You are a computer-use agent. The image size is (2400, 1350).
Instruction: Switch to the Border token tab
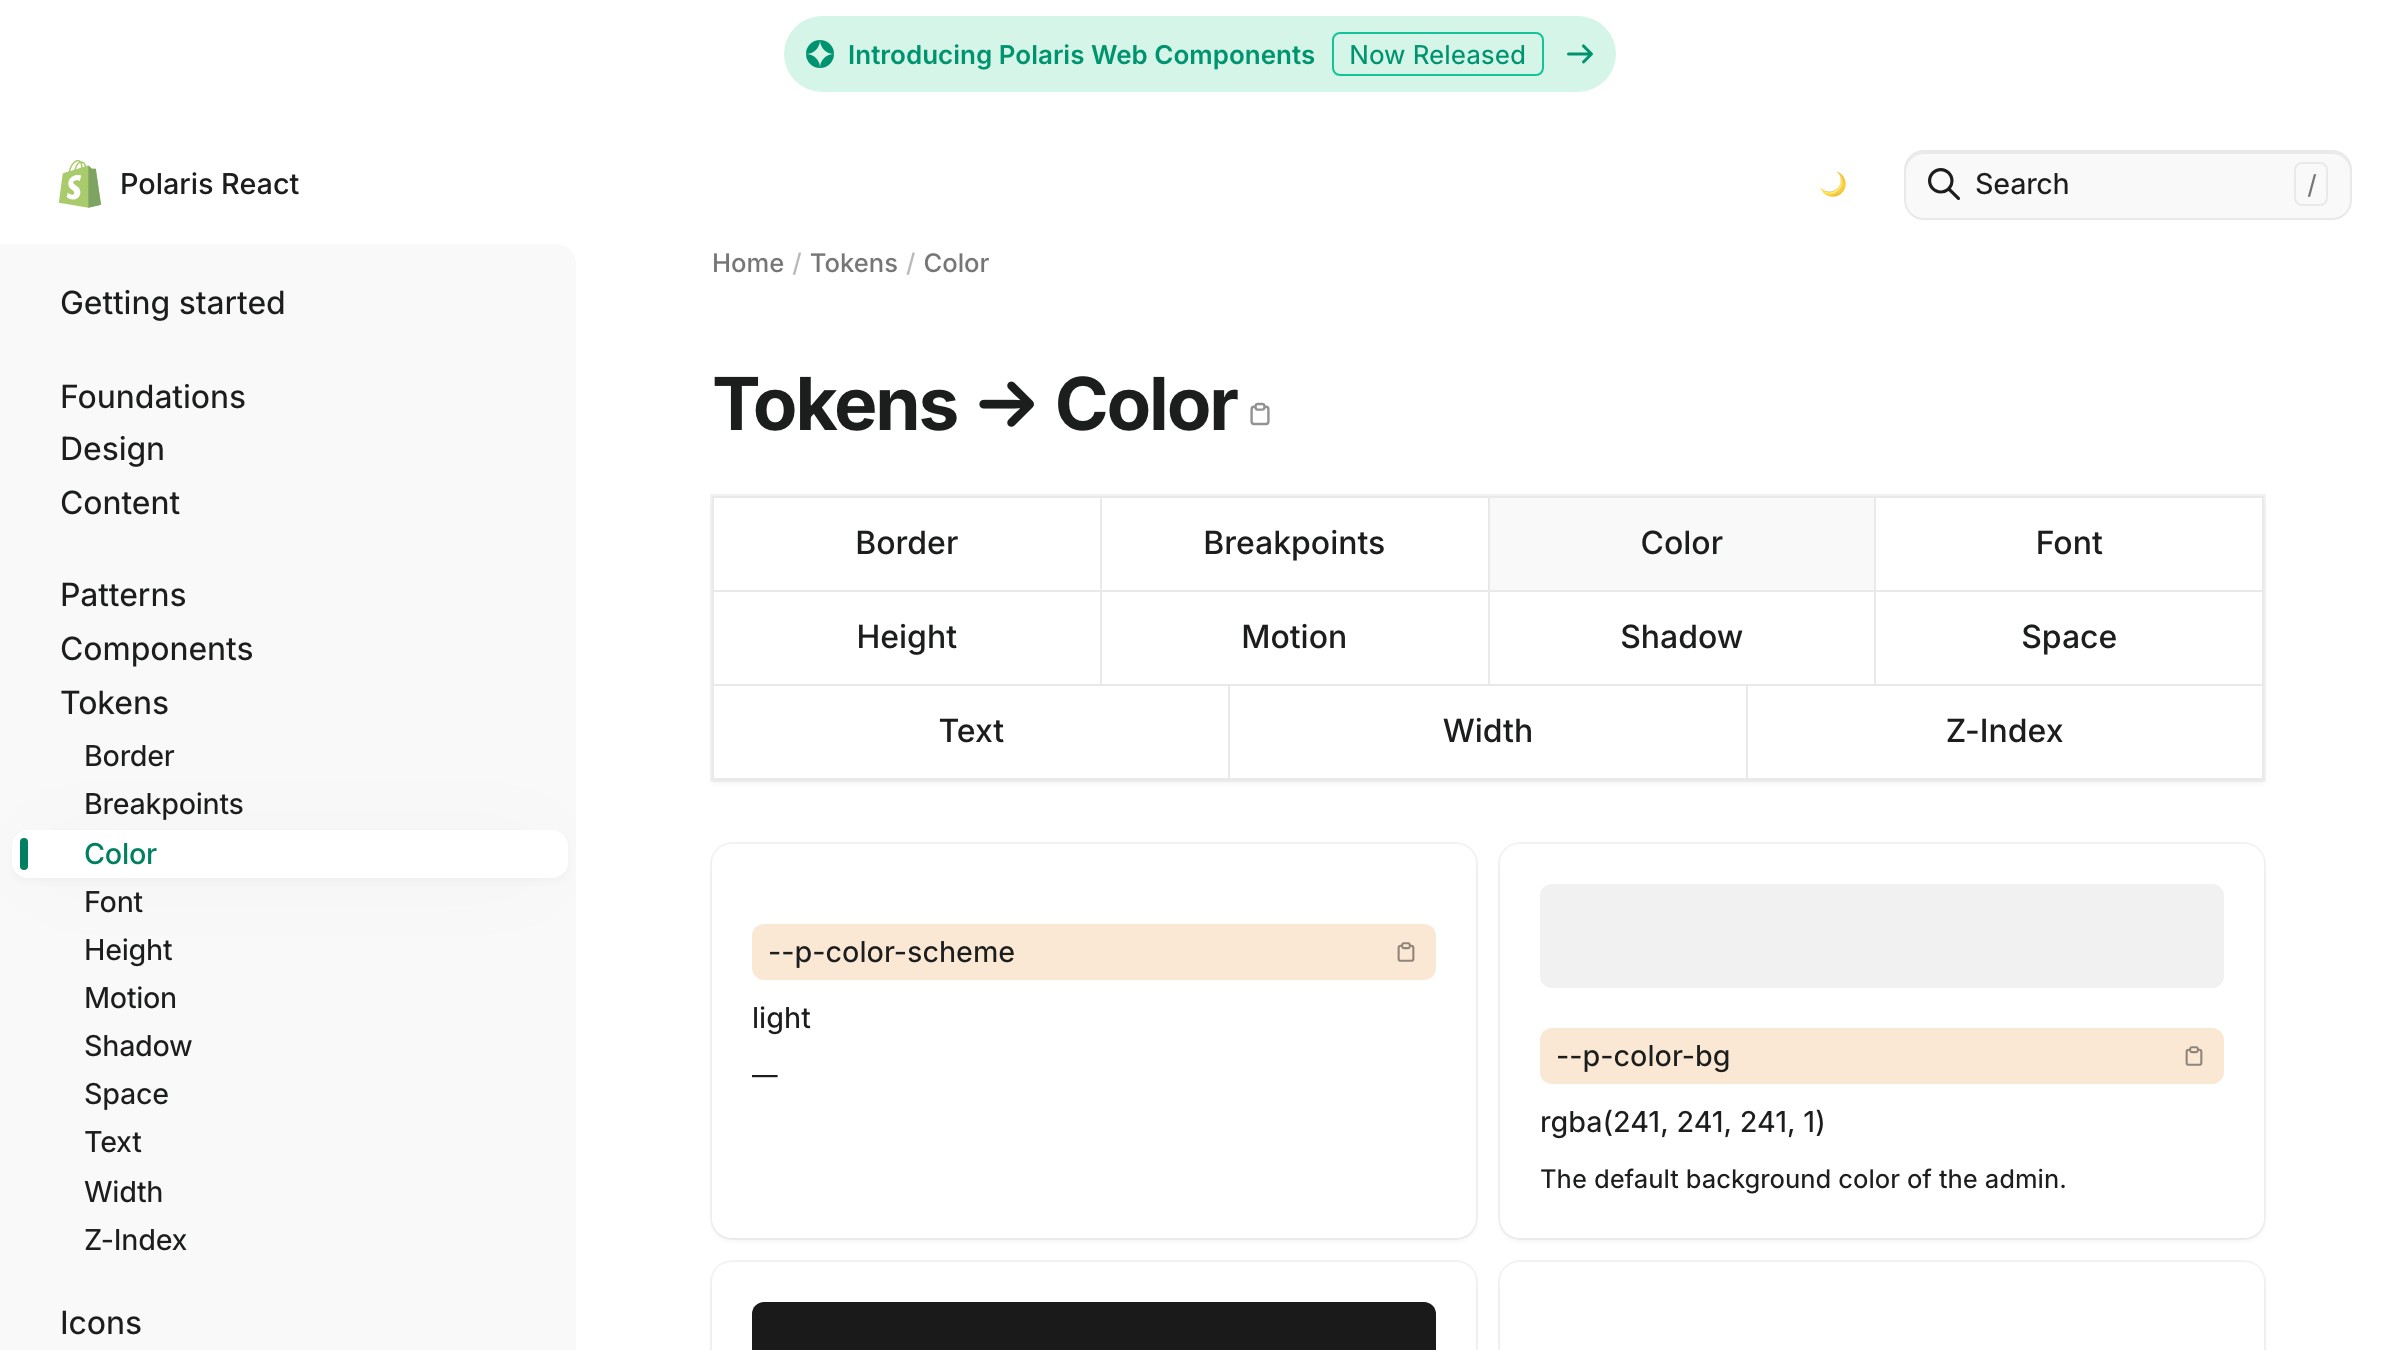click(907, 543)
